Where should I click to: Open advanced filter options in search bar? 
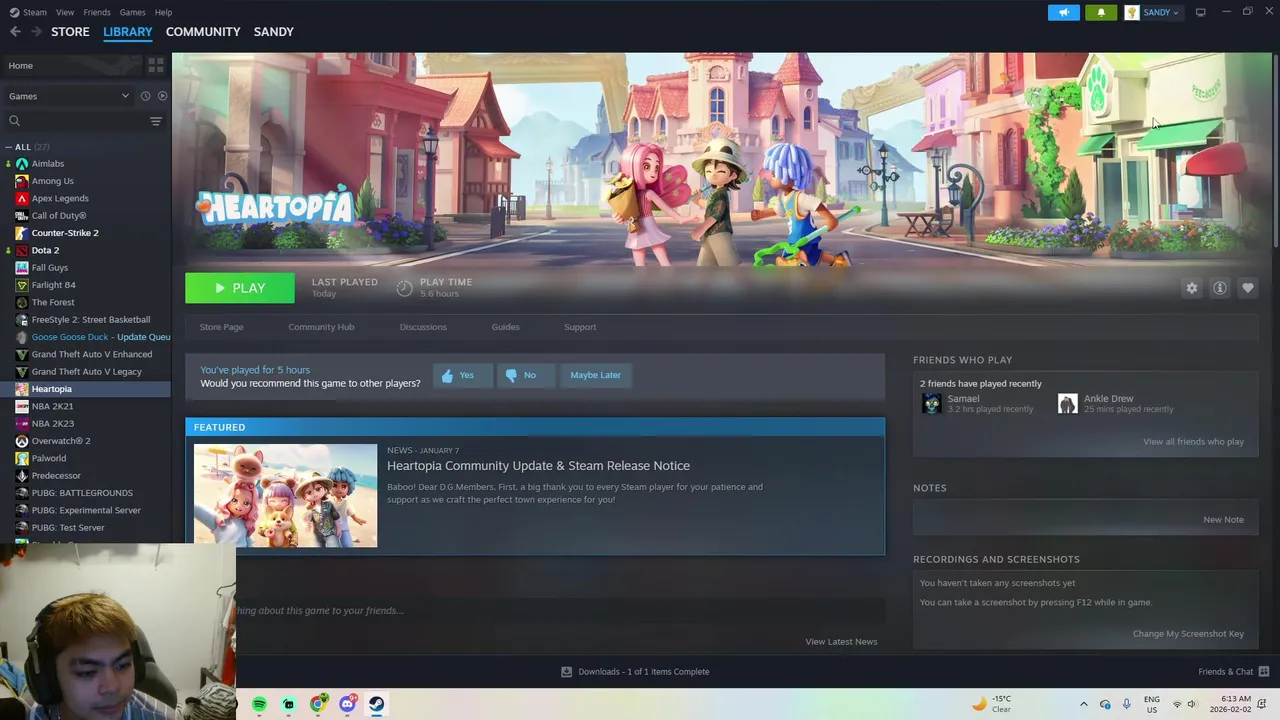[x=156, y=121]
